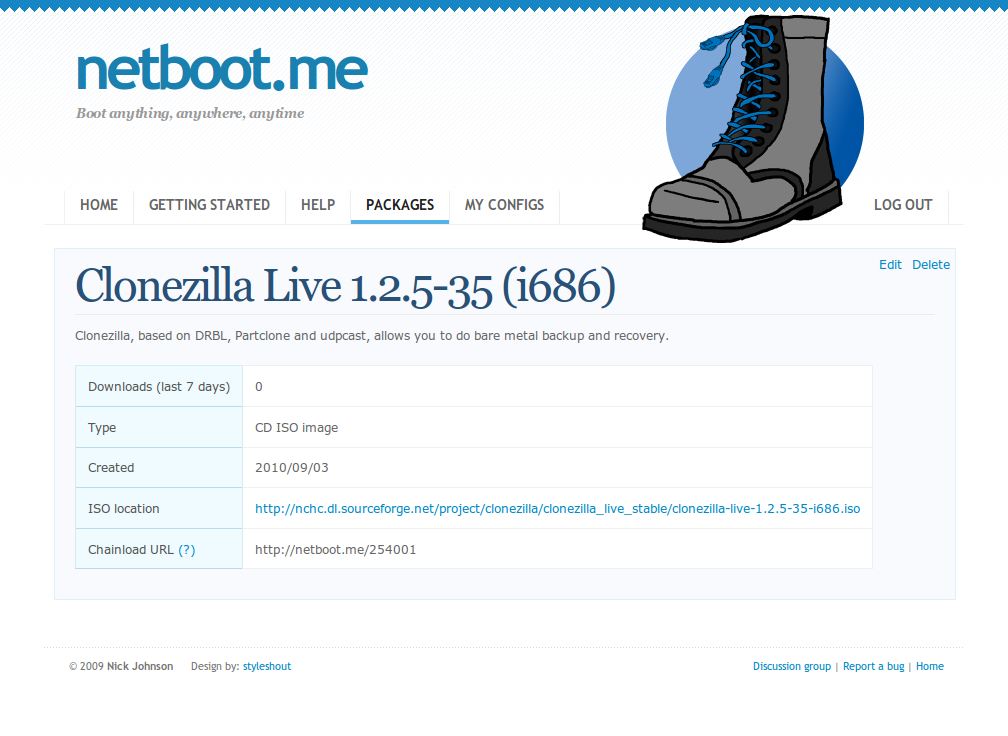Click the © 2009 Nick Johnson footer text
Image resolution: width=1008 pixels, height=736 pixels.
click(121, 667)
